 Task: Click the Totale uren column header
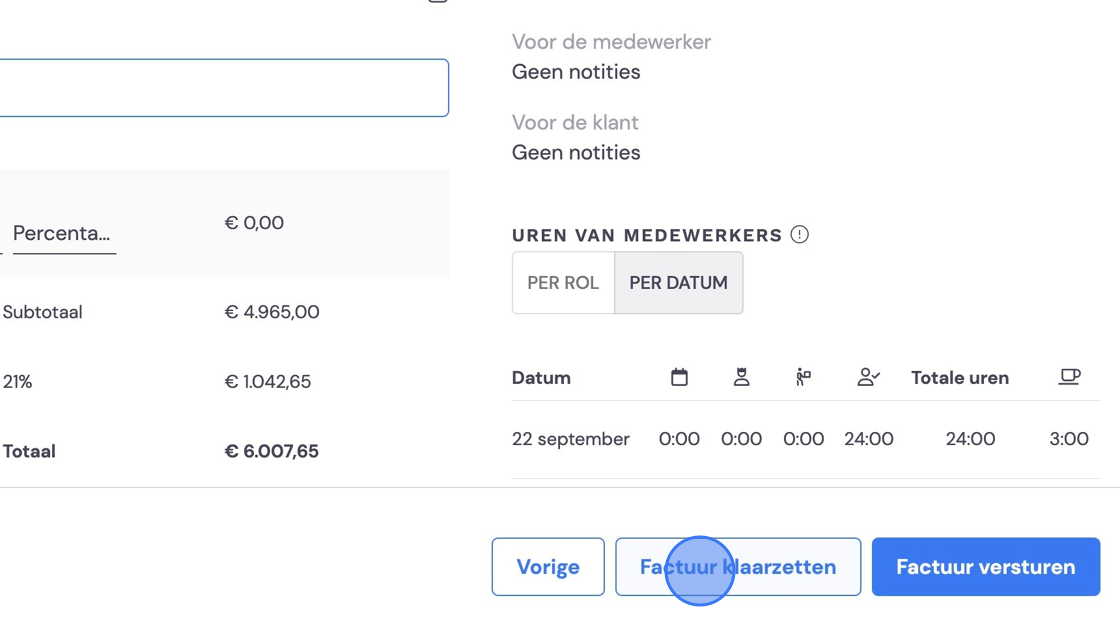960,377
